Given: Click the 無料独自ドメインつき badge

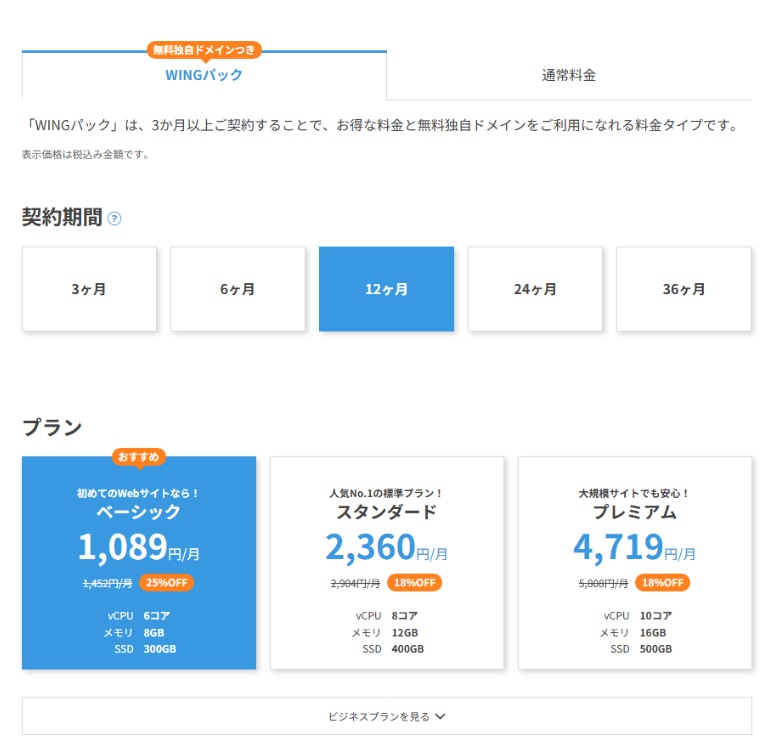Looking at the screenshot, I should pyautogui.click(x=204, y=50).
